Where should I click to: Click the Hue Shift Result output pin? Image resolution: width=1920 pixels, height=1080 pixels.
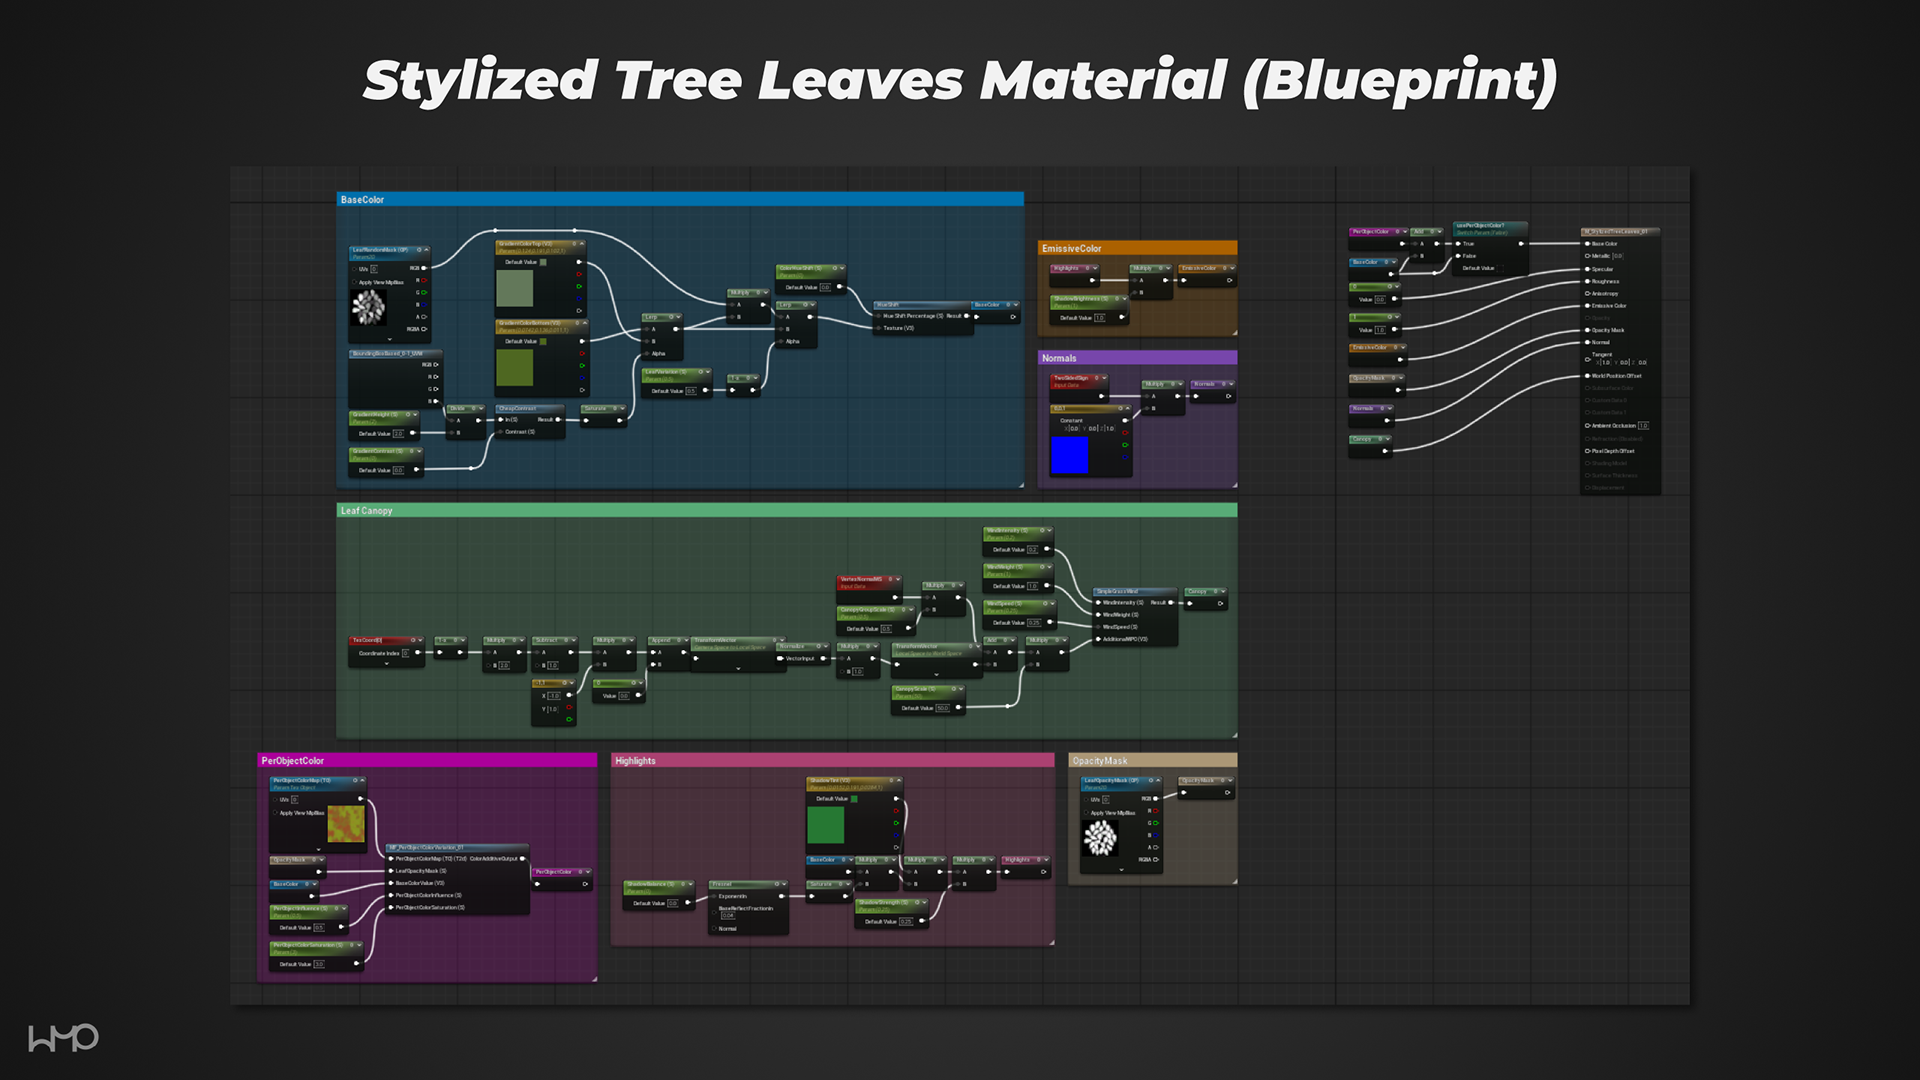(x=966, y=316)
